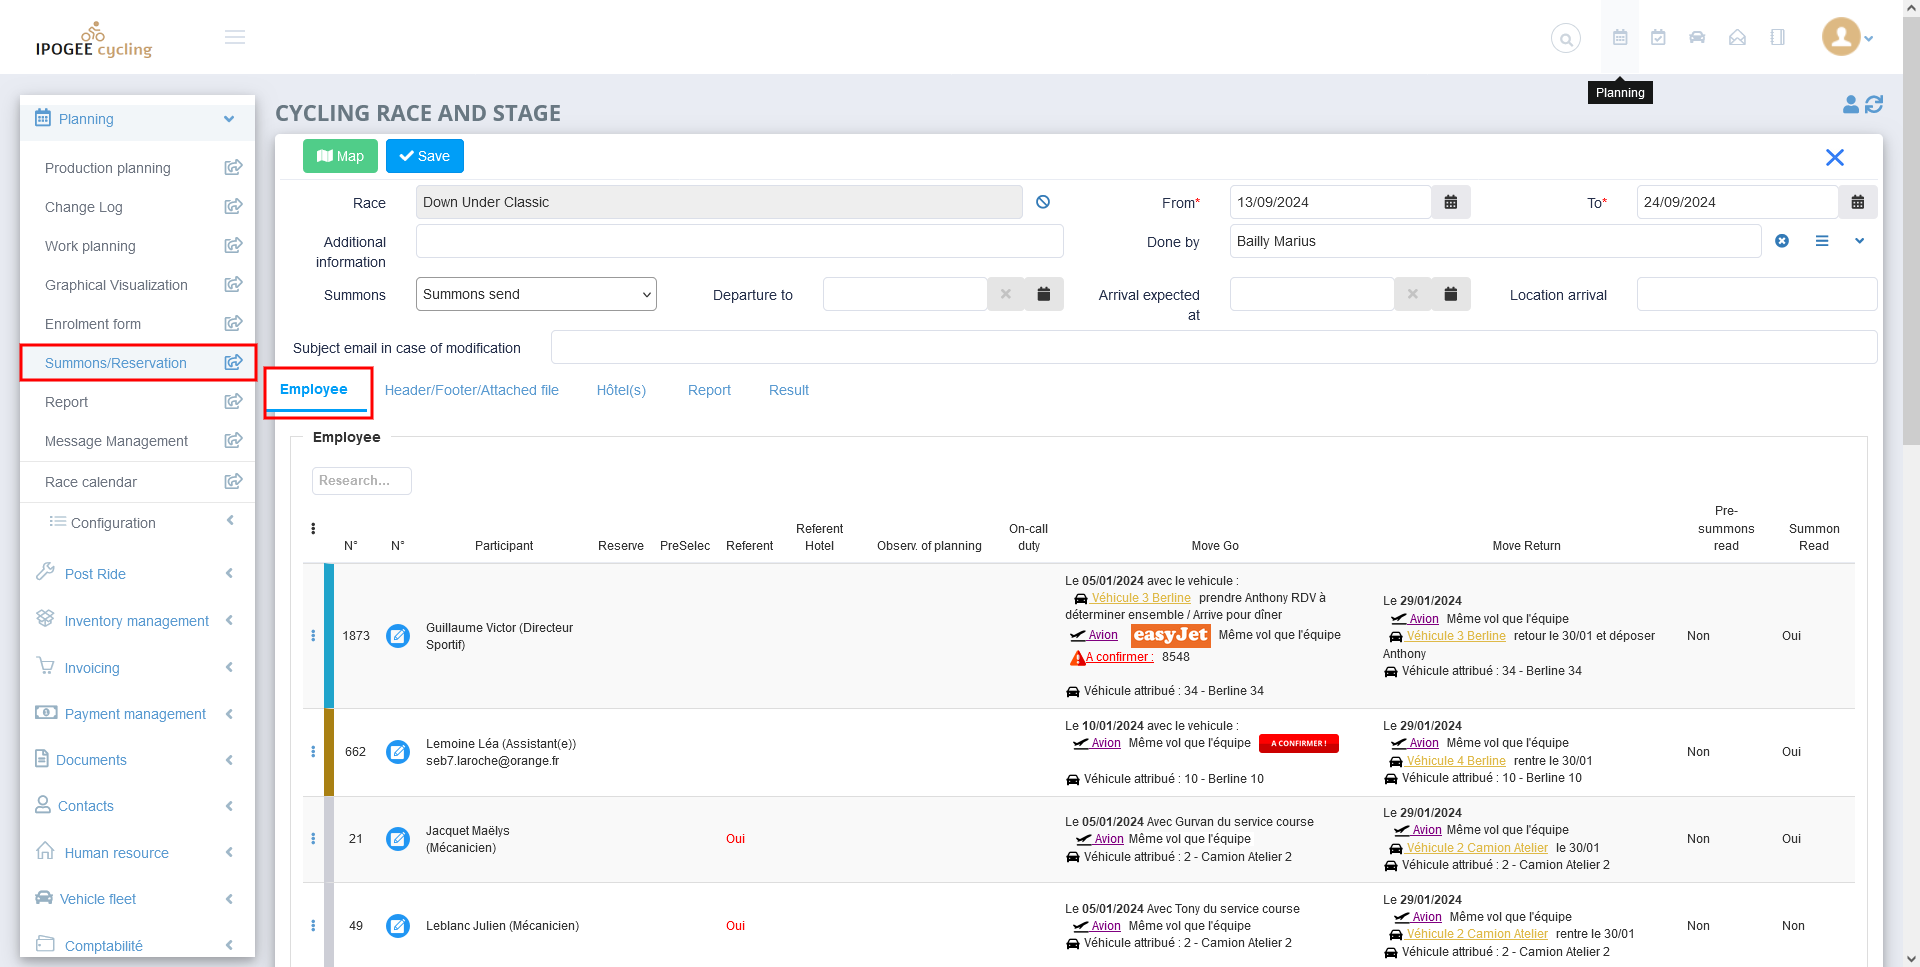This screenshot has height=967, width=1920.
Task: Open the hamburger menu toggle
Action: 235,37
